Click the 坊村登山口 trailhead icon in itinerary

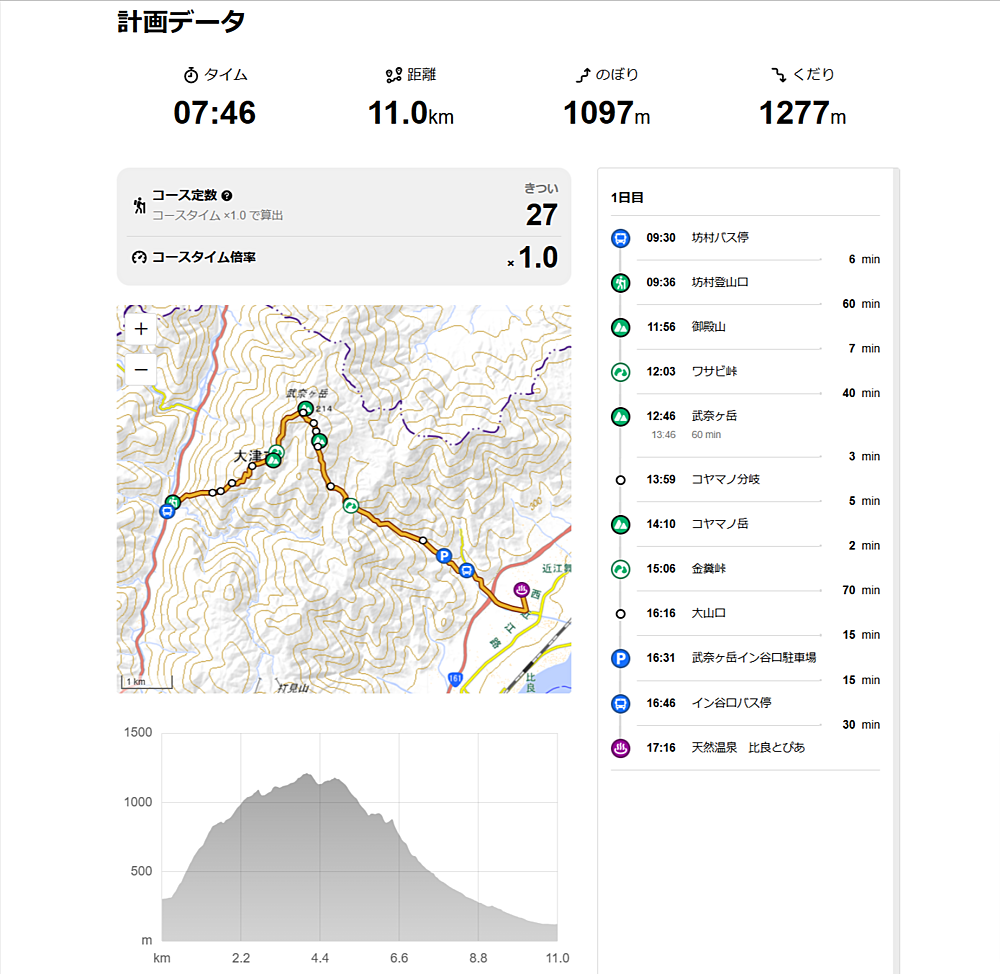(x=621, y=283)
